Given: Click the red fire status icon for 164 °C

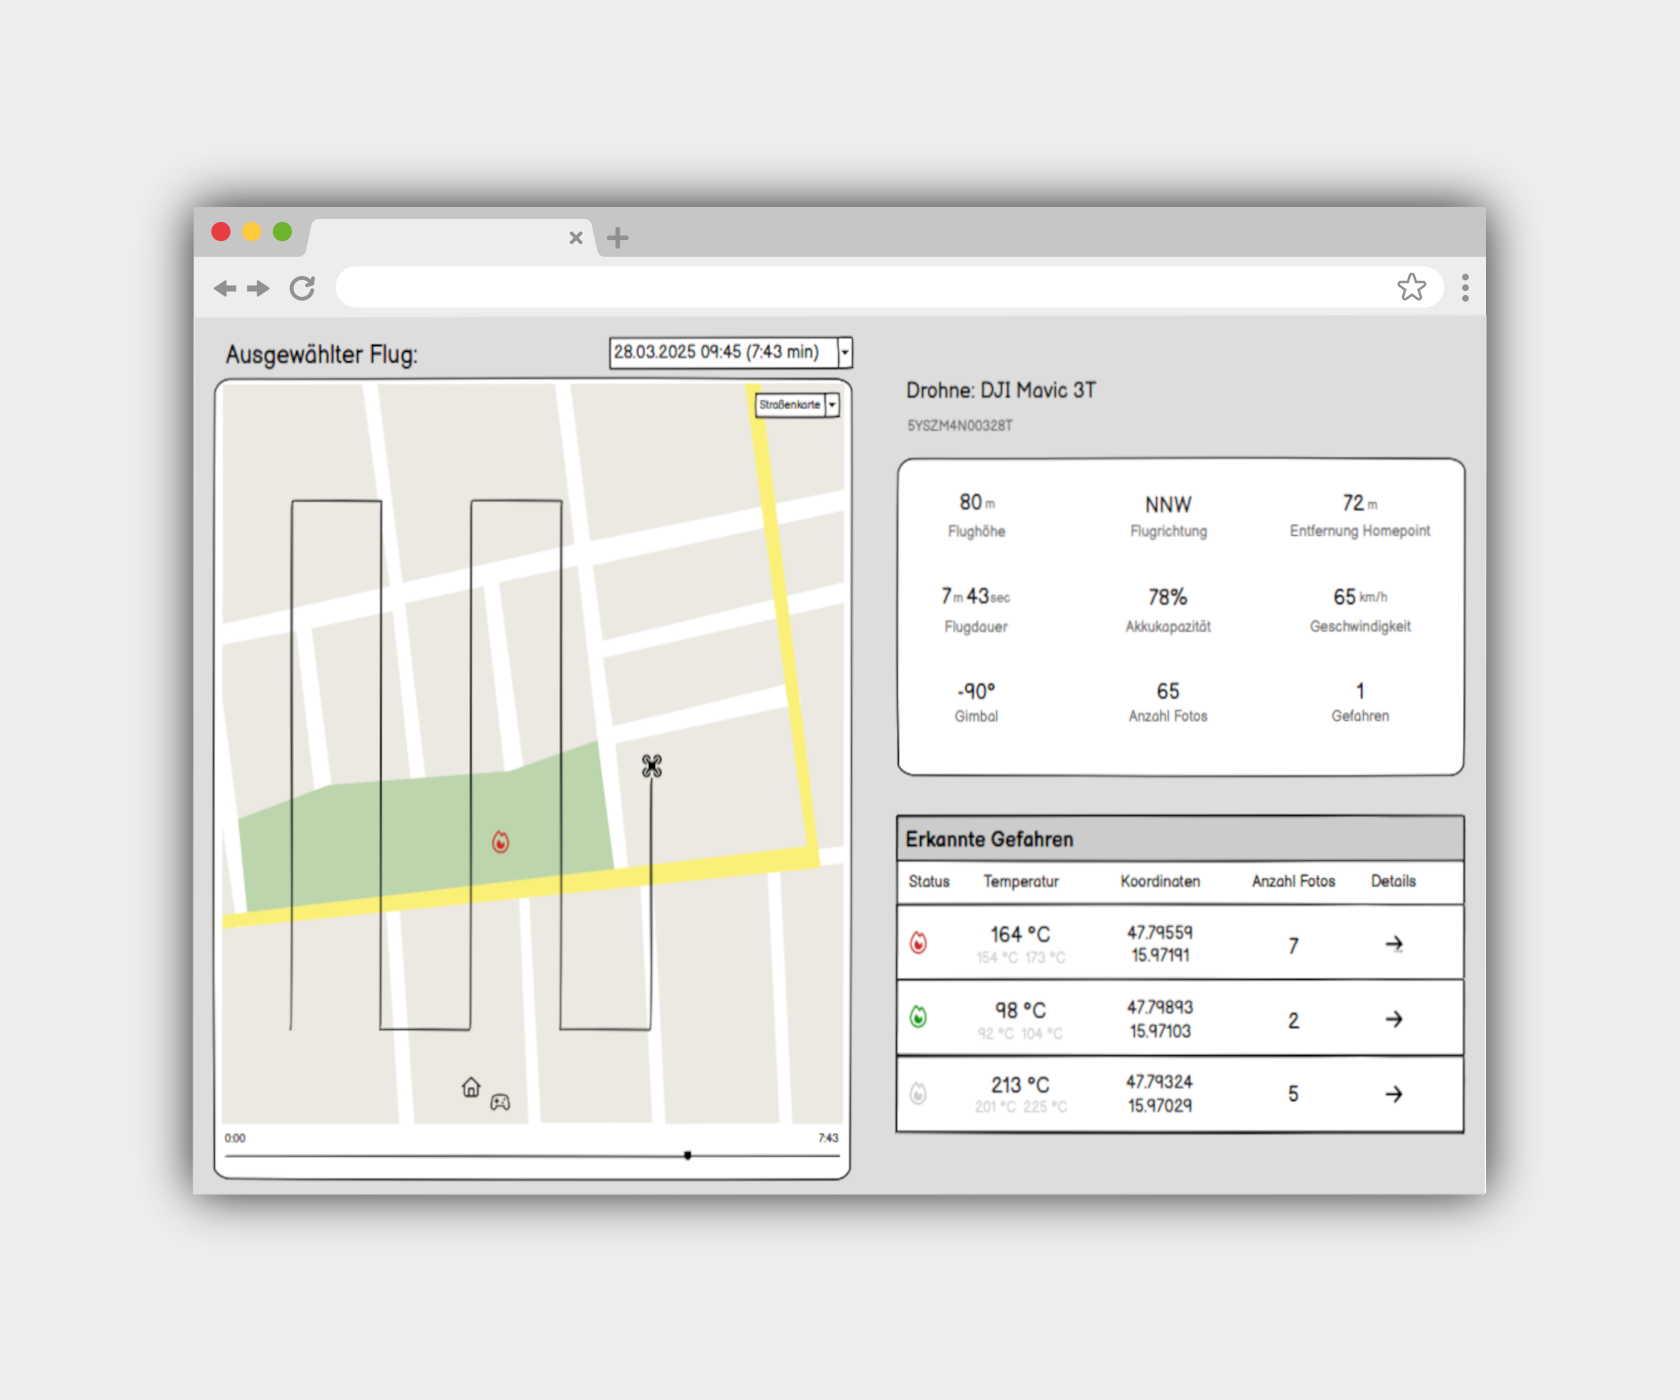Looking at the screenshot, I should click(918, 942).
